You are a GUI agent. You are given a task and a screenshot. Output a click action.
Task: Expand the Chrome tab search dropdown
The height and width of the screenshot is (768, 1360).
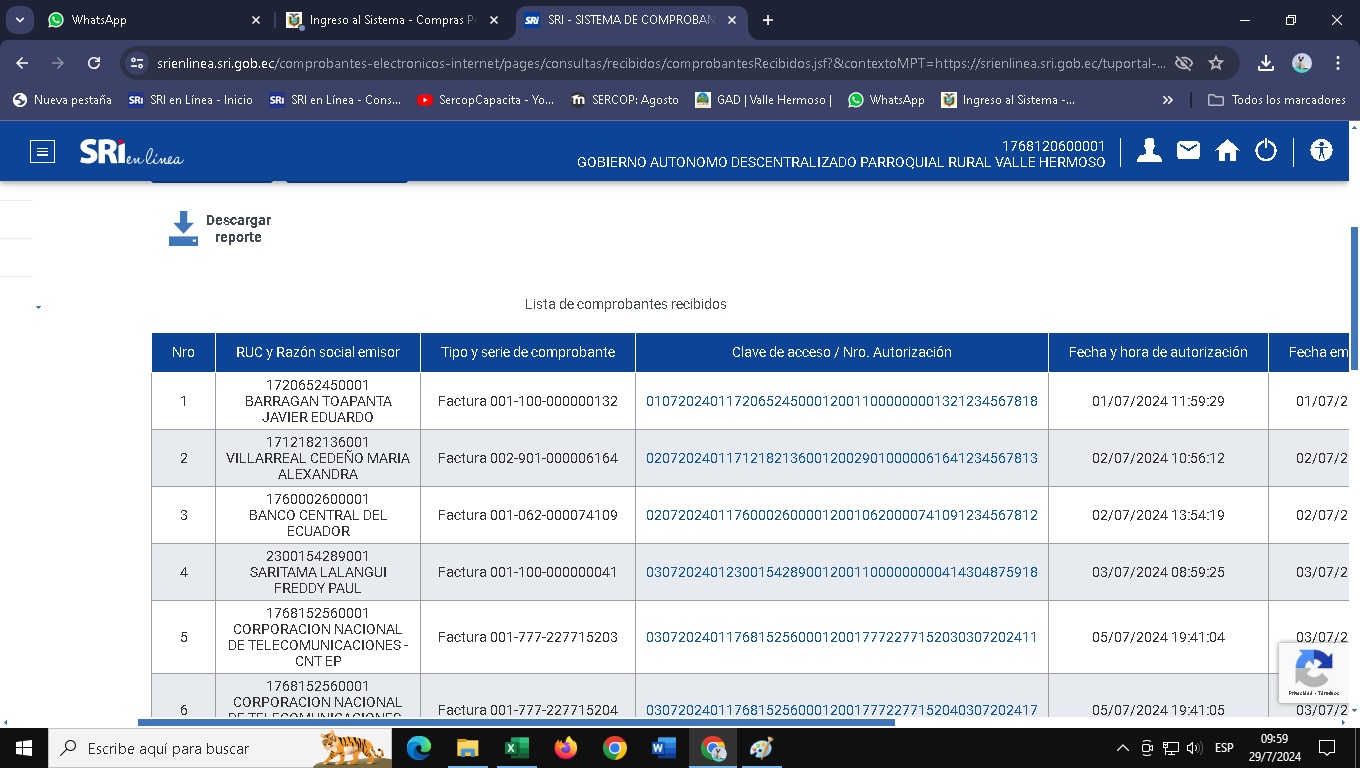coord(20,20)
